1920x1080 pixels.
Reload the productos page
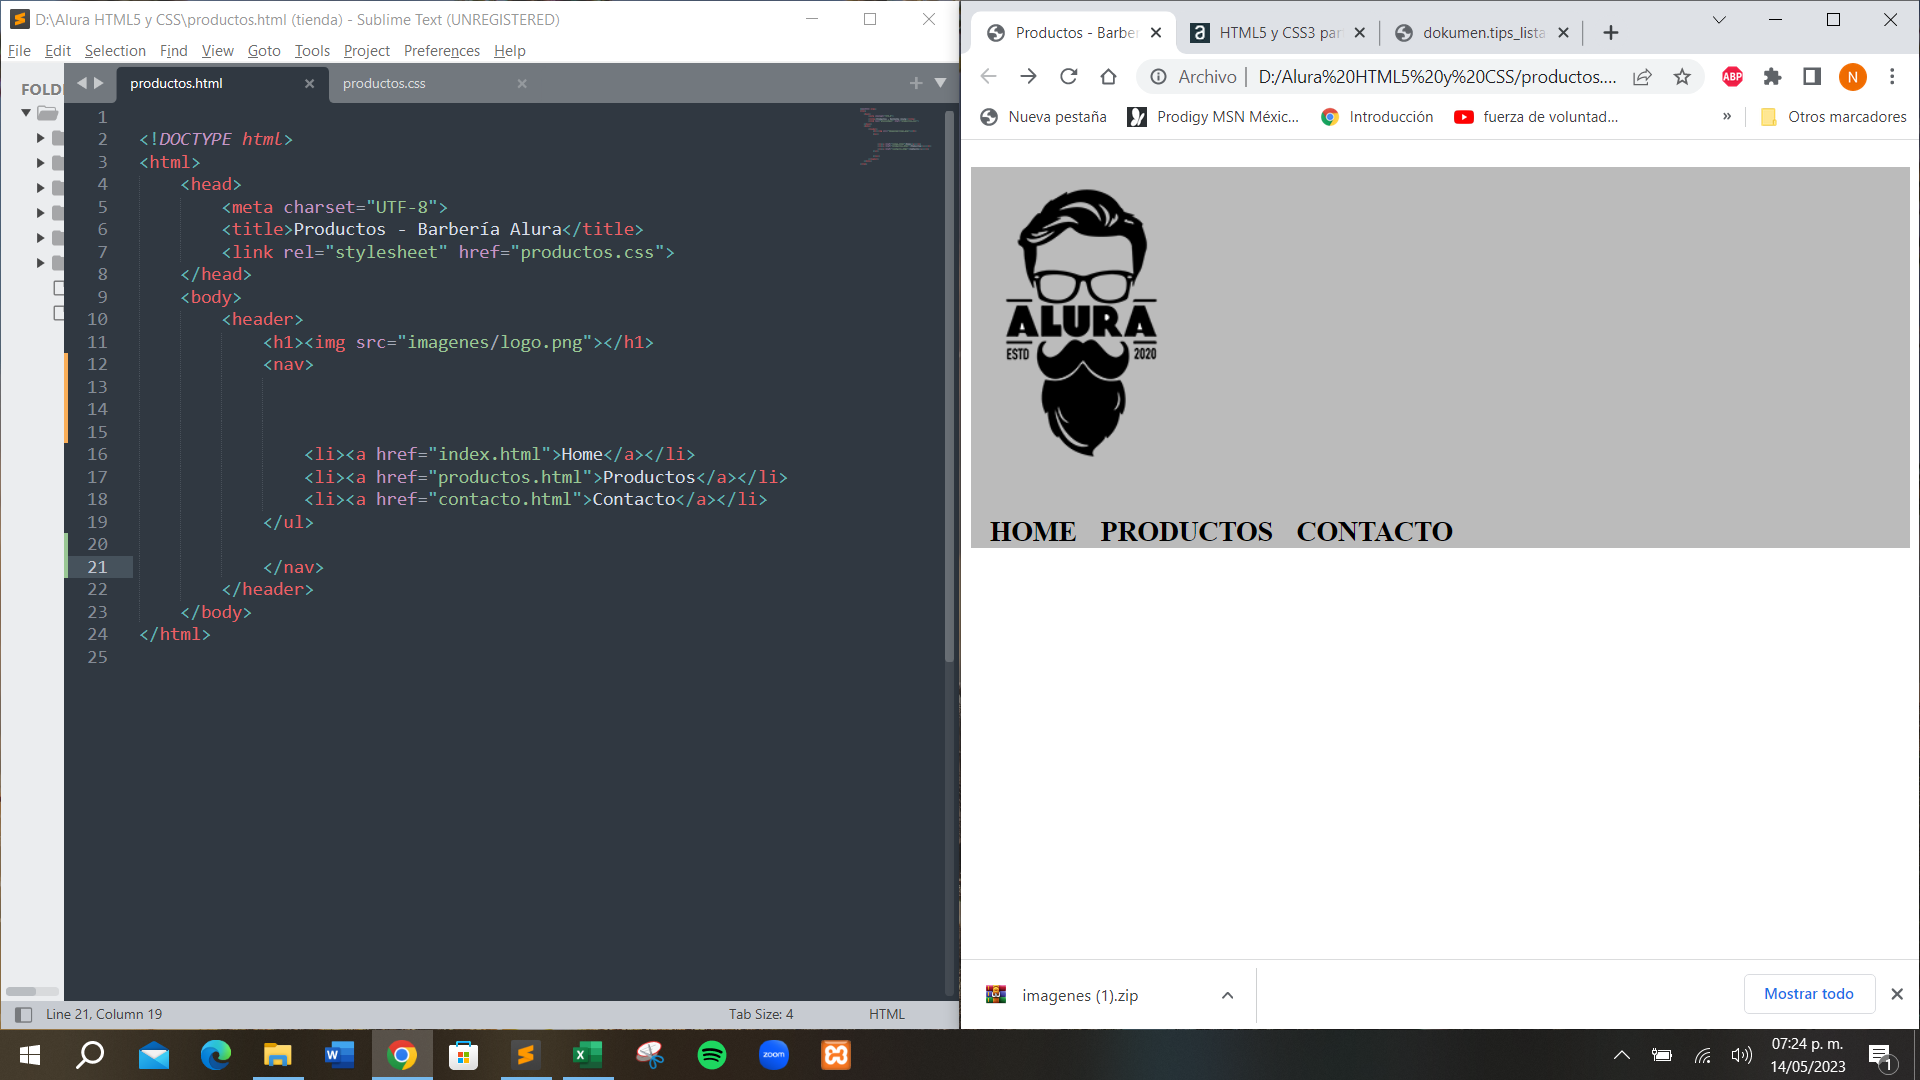pyautogui.click(x=1068, y=77)
